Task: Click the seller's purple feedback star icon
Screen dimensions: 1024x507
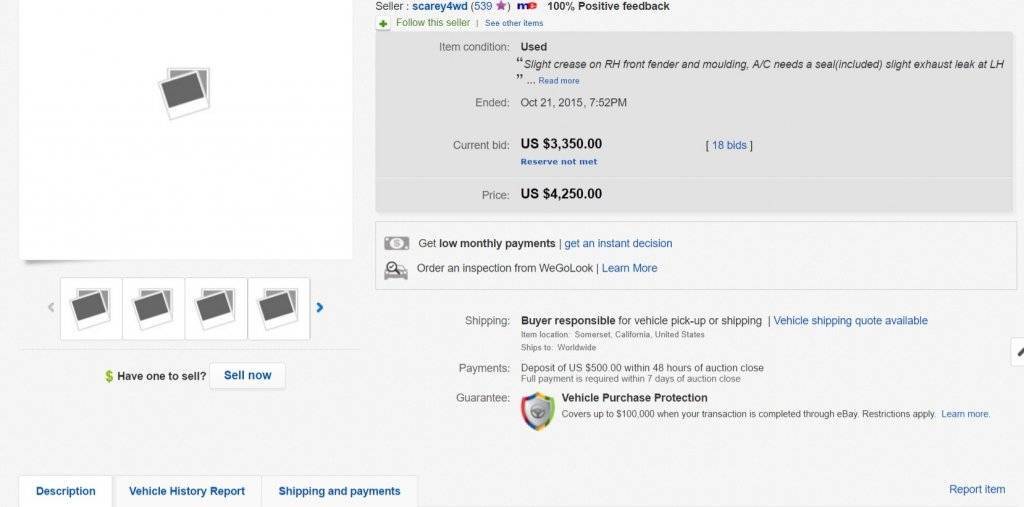Action: point(502,6)
